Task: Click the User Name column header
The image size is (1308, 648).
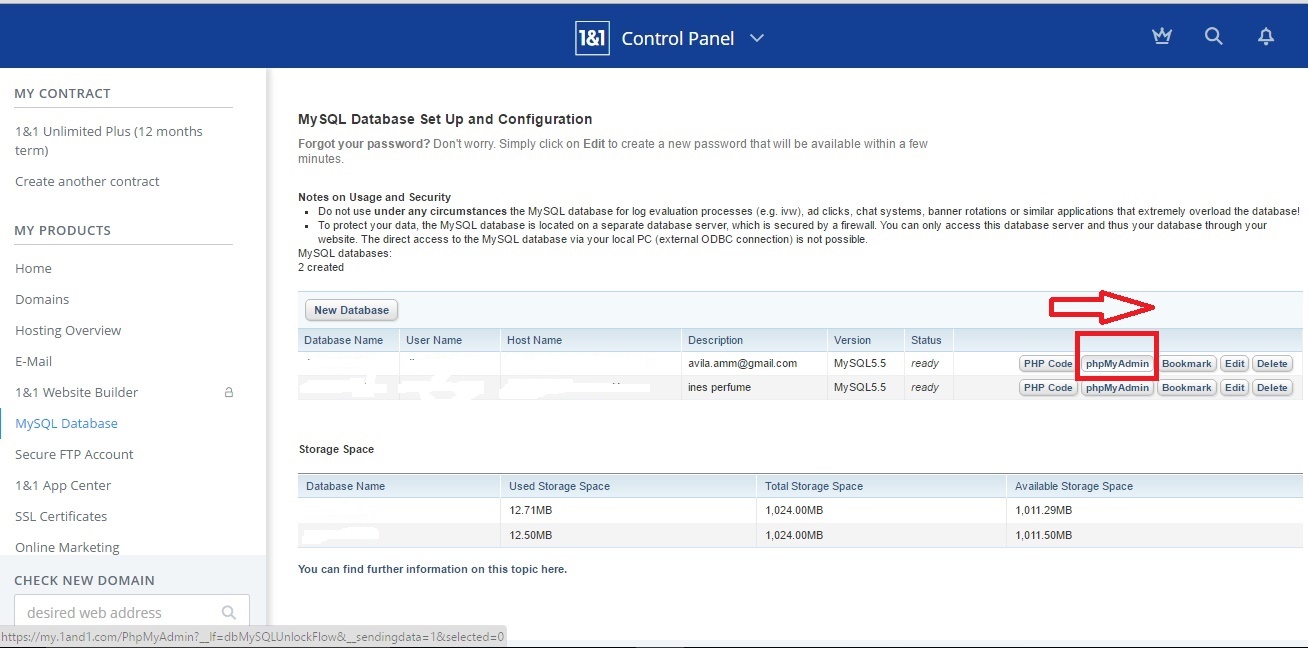Action: [434, 340]
